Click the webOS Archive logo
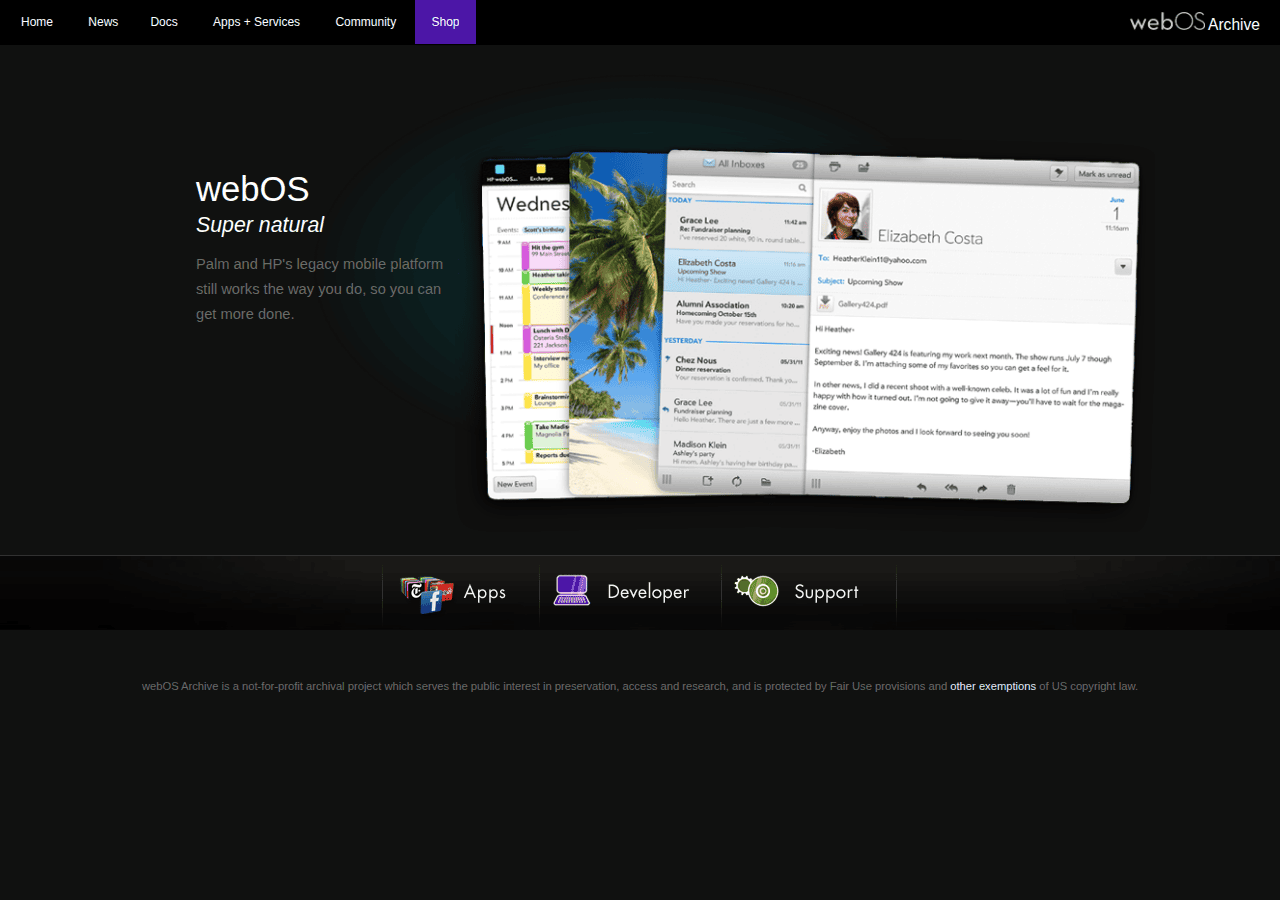The height and width of the screenshot is (900, 1280). [1194, 22]
